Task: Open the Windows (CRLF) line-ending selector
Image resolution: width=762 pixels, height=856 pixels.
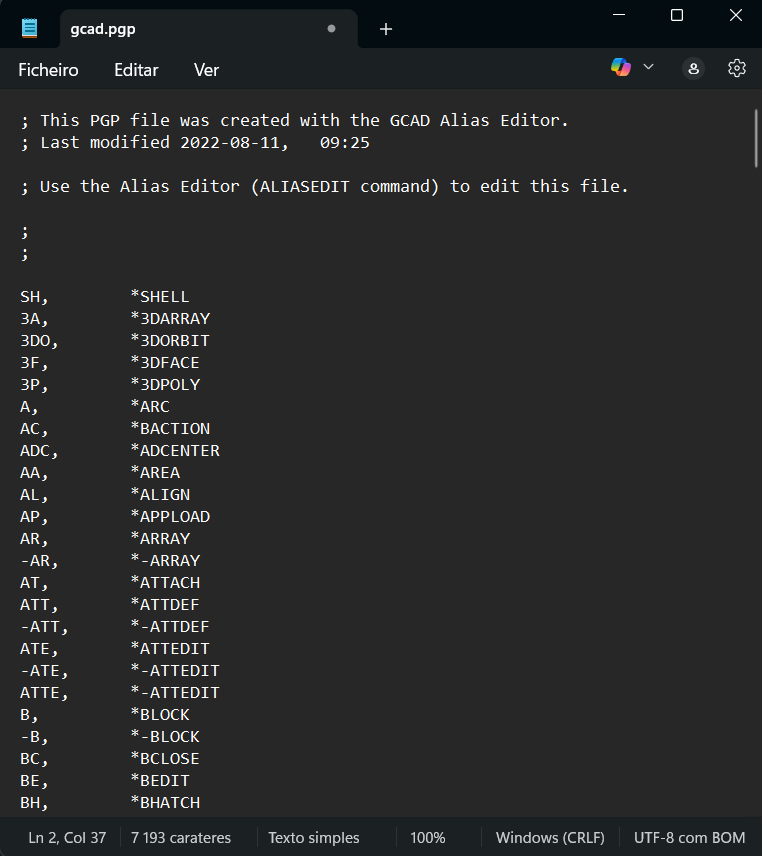Action: click(550, 837)
